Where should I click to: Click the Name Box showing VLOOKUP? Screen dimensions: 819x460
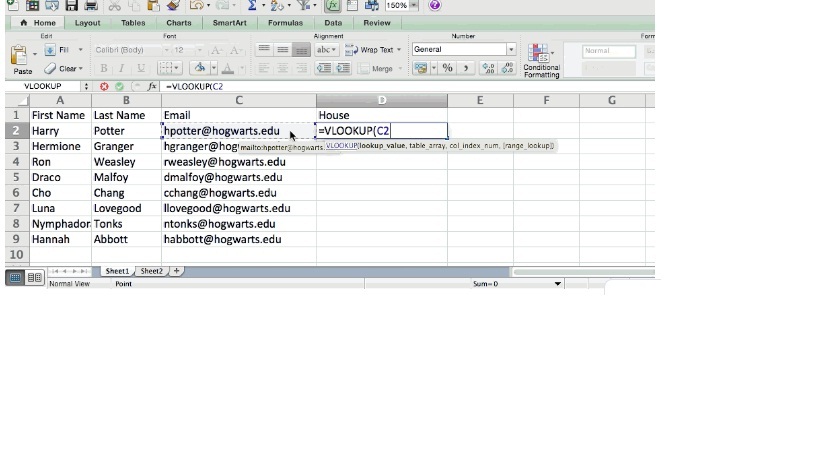pos(43,87)
